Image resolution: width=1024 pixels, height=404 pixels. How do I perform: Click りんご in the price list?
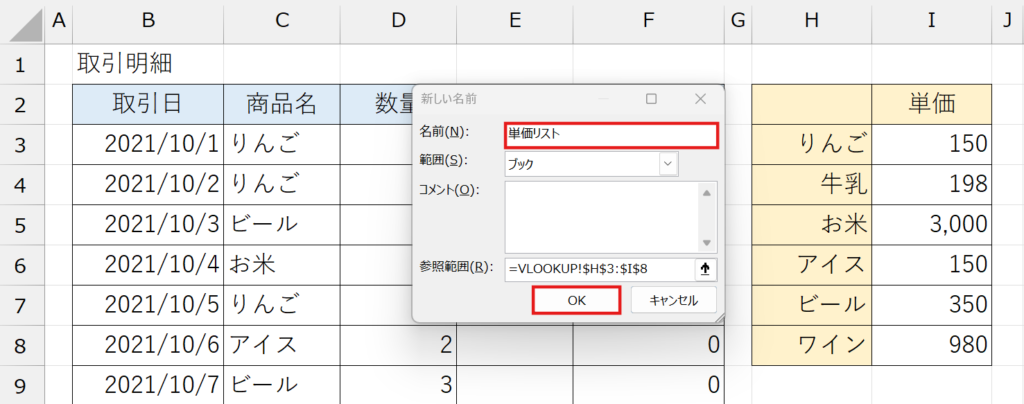pos(812,144)
